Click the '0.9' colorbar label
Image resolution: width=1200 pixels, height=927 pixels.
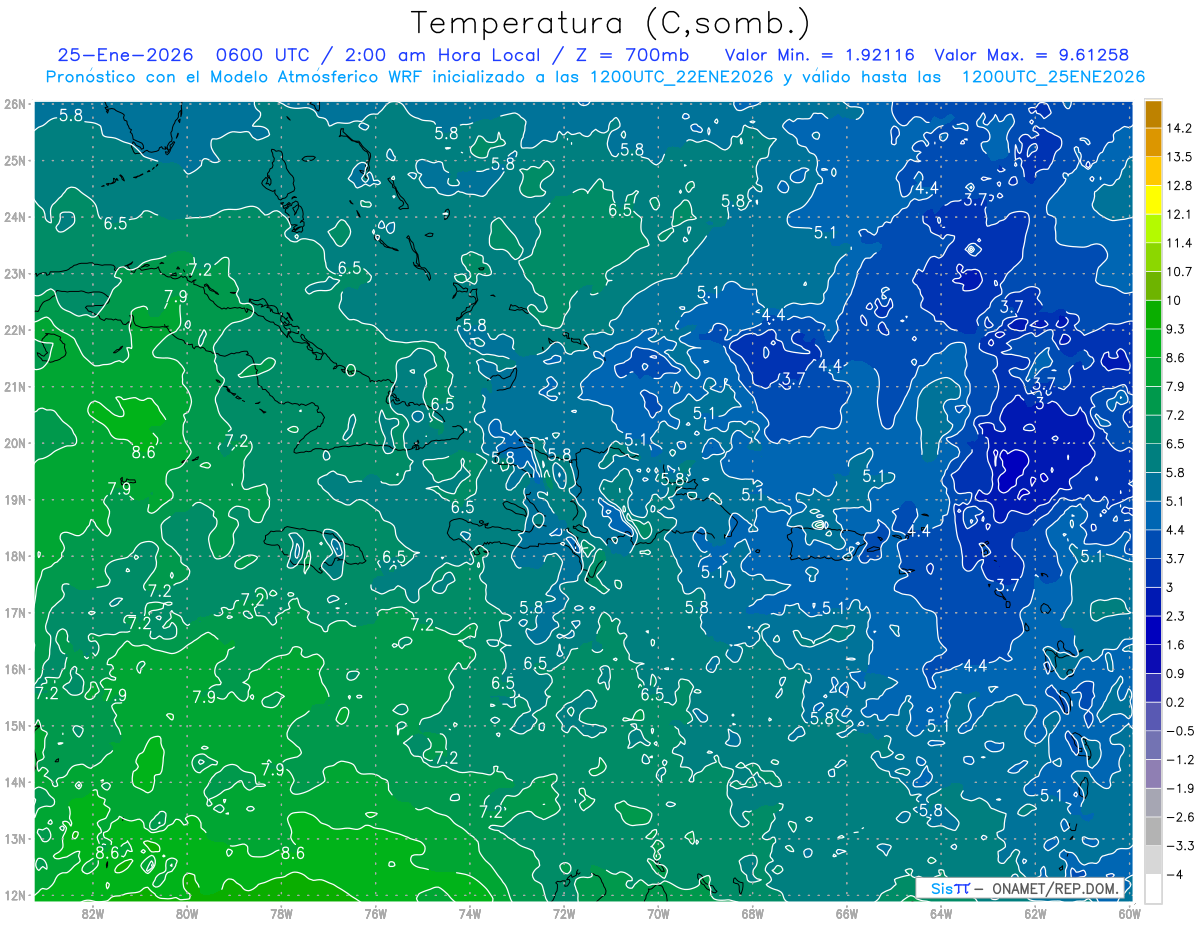(x=1177, y=673)
